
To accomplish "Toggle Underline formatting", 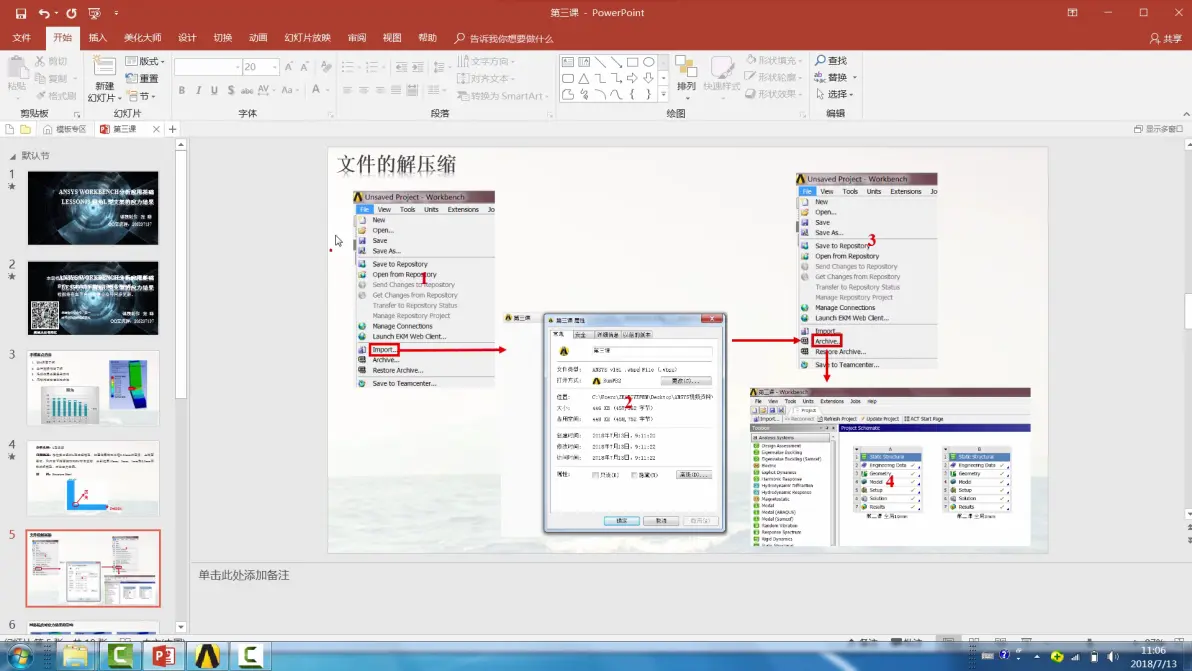I will click(x=214, y=90).
